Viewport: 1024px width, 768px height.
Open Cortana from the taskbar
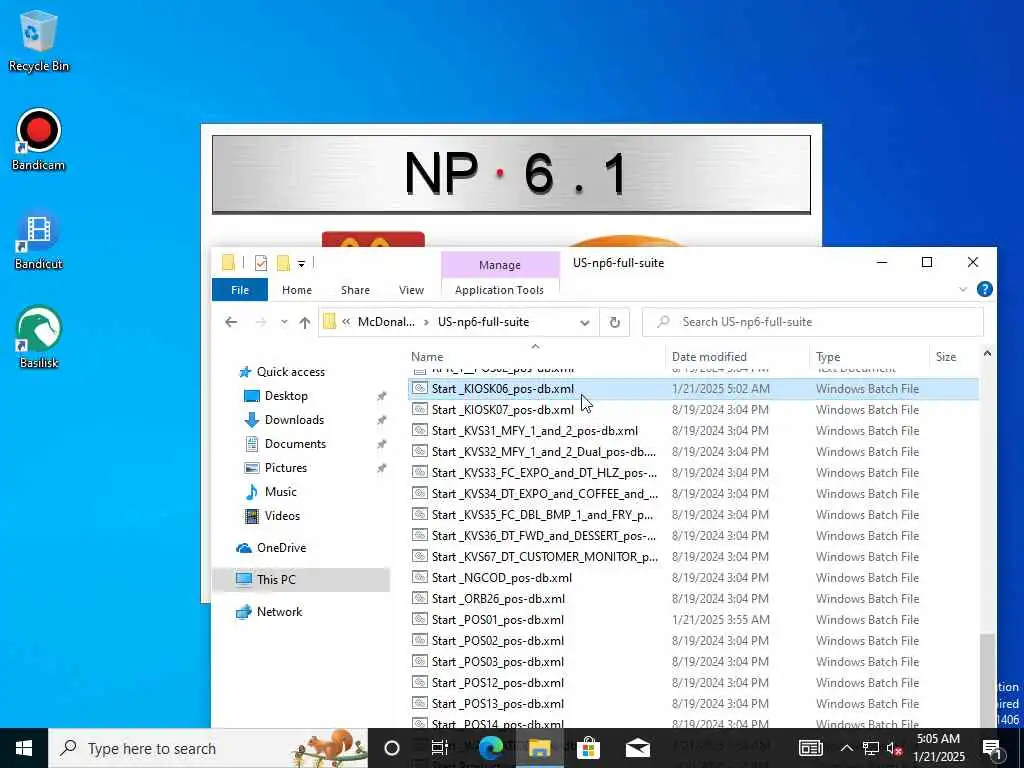point(392,748)
